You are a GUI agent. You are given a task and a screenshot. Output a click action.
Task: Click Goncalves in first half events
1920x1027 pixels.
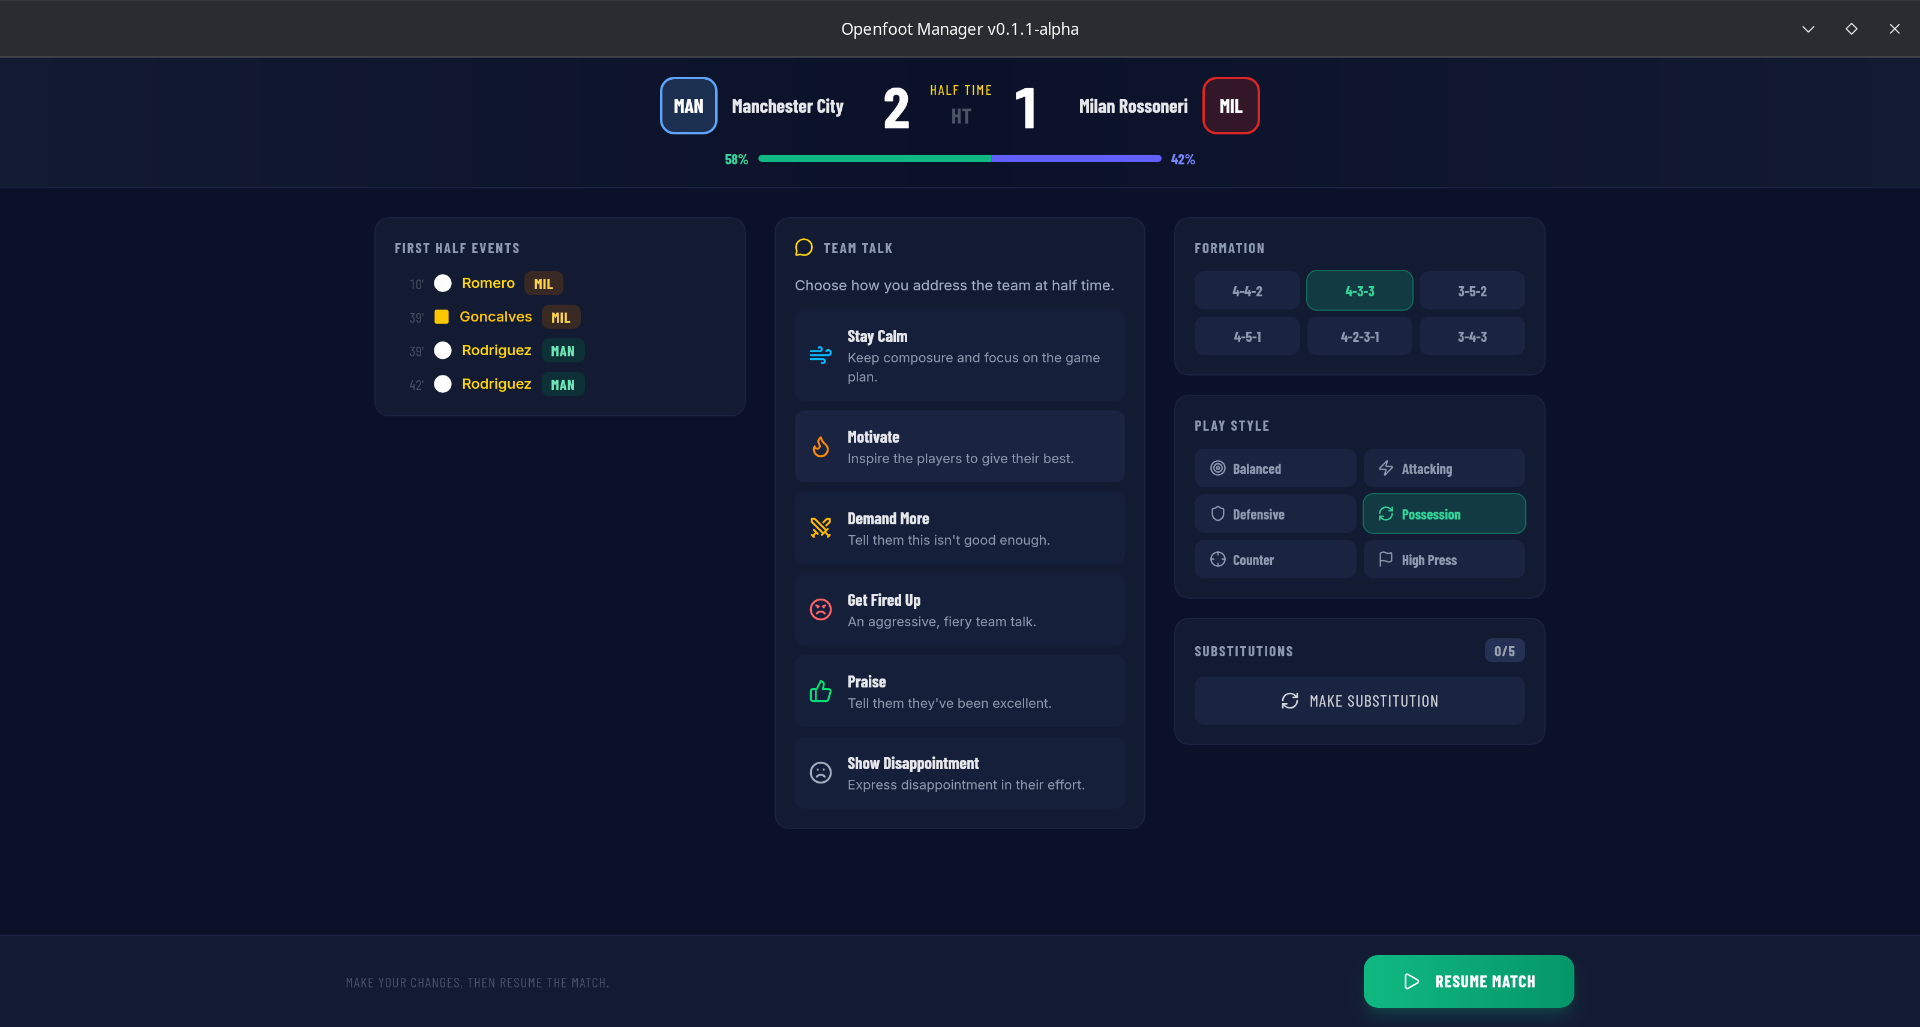(496, 317)
